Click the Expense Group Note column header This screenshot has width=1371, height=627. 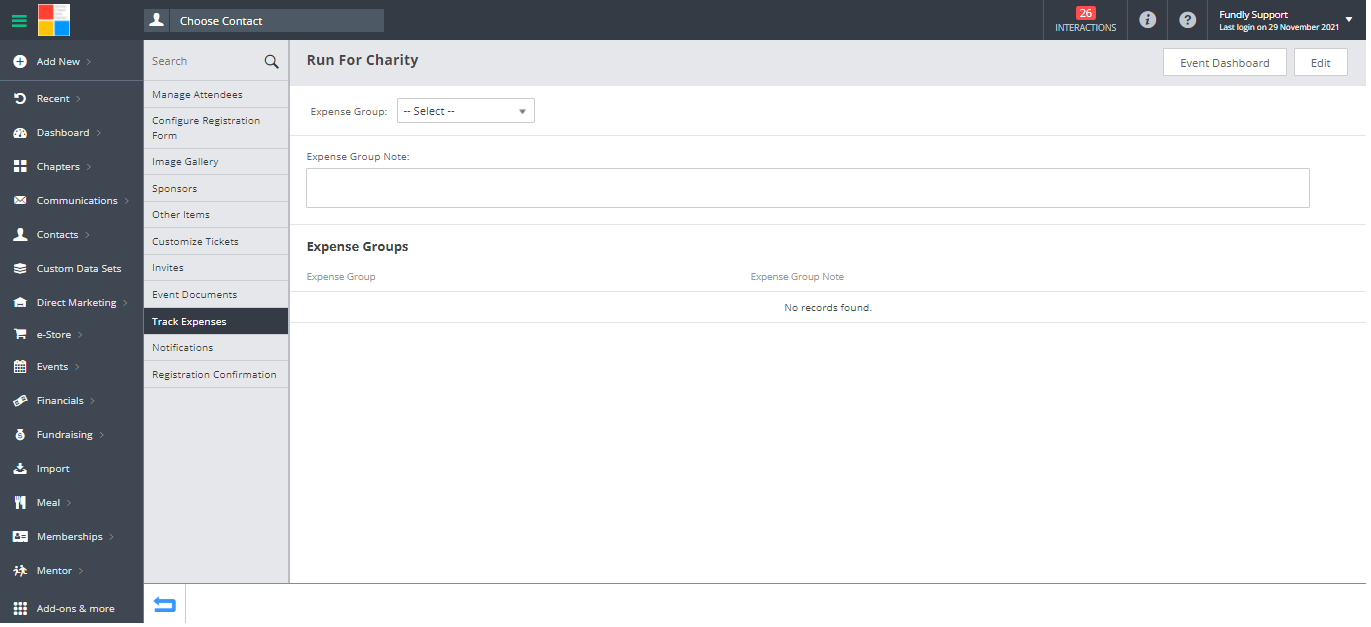click(x=797, y=277)
